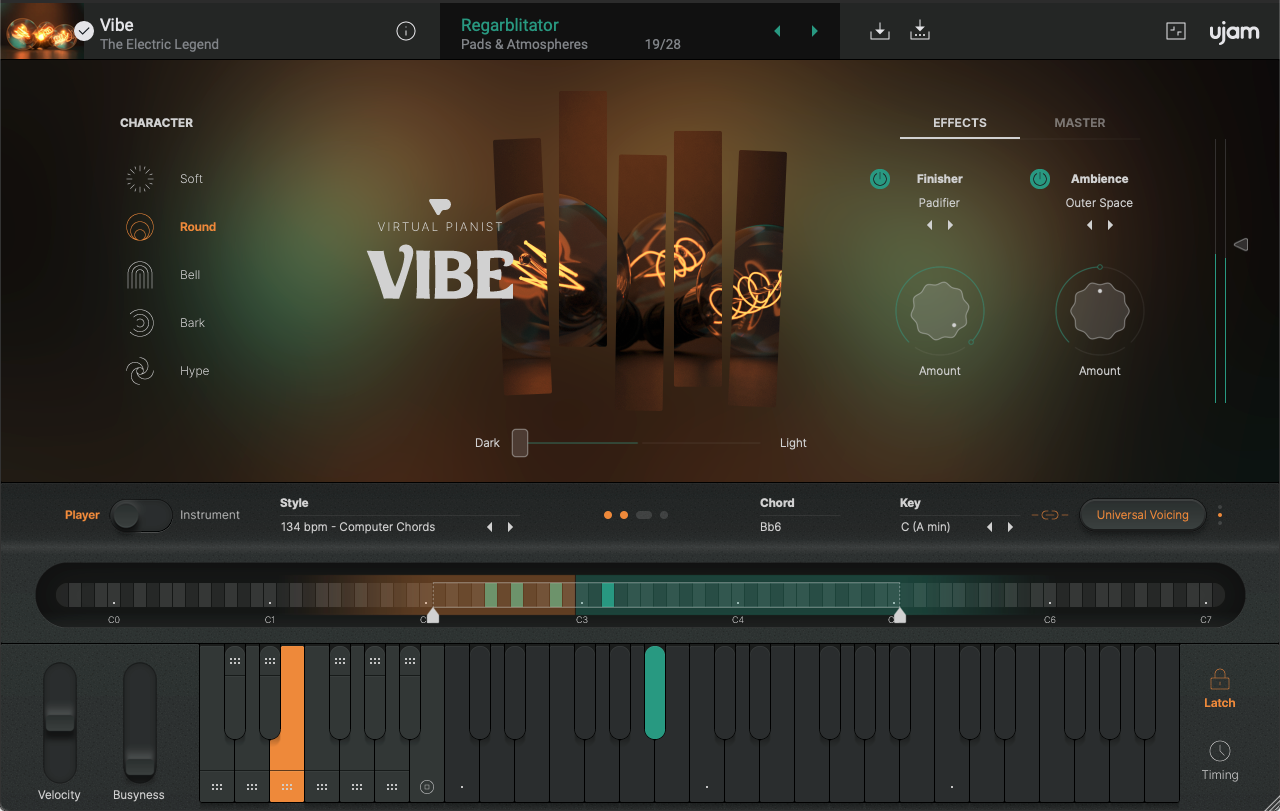Click the save preset as icon
The height and width of the screenshot is (811, 1280).
click(x=920, y=31)
